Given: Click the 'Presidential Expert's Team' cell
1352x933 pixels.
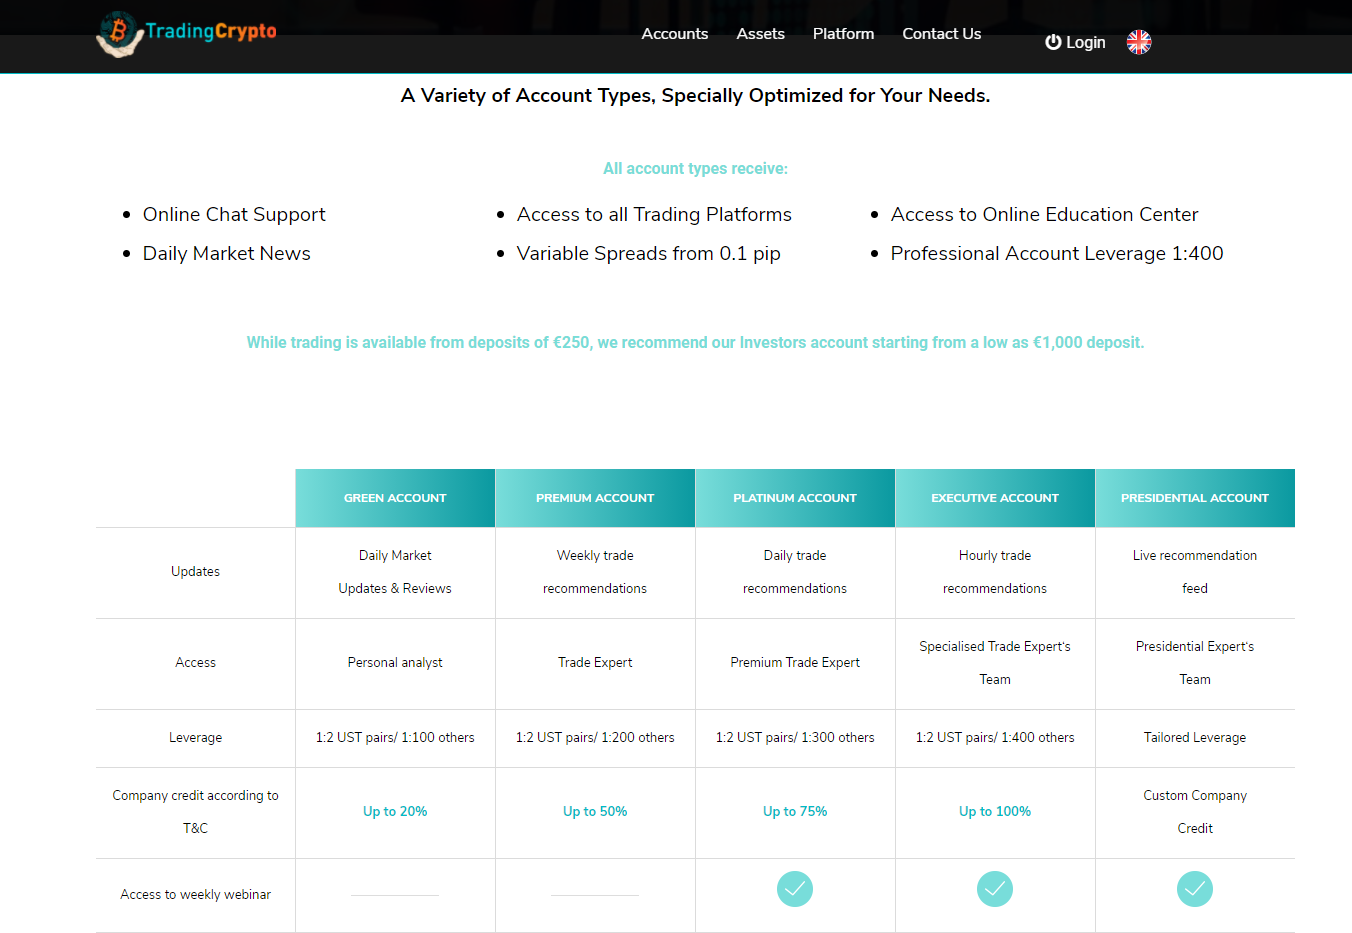Looking at the screenshot, I should [x=1195, y=663].
